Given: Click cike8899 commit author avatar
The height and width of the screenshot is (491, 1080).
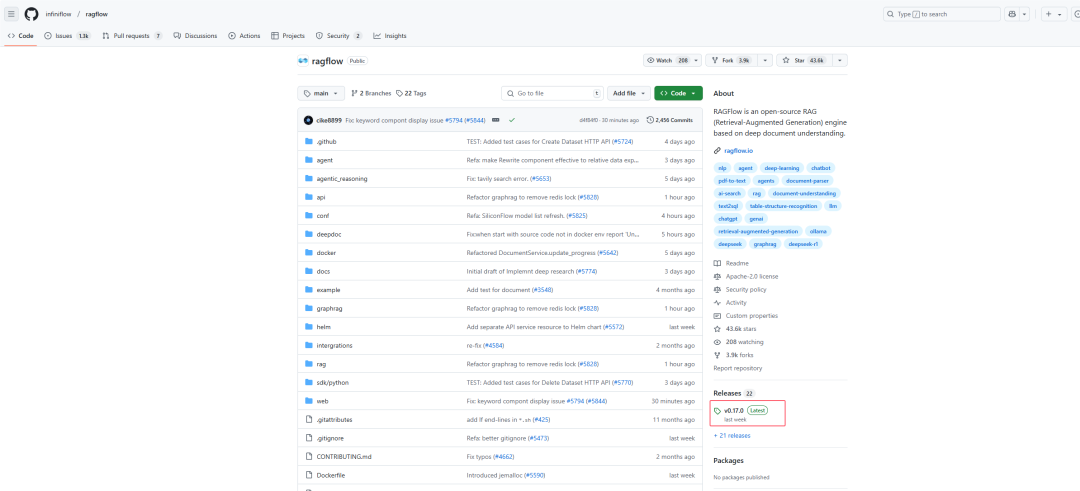Looking at the screenshot, I should 308,120.
